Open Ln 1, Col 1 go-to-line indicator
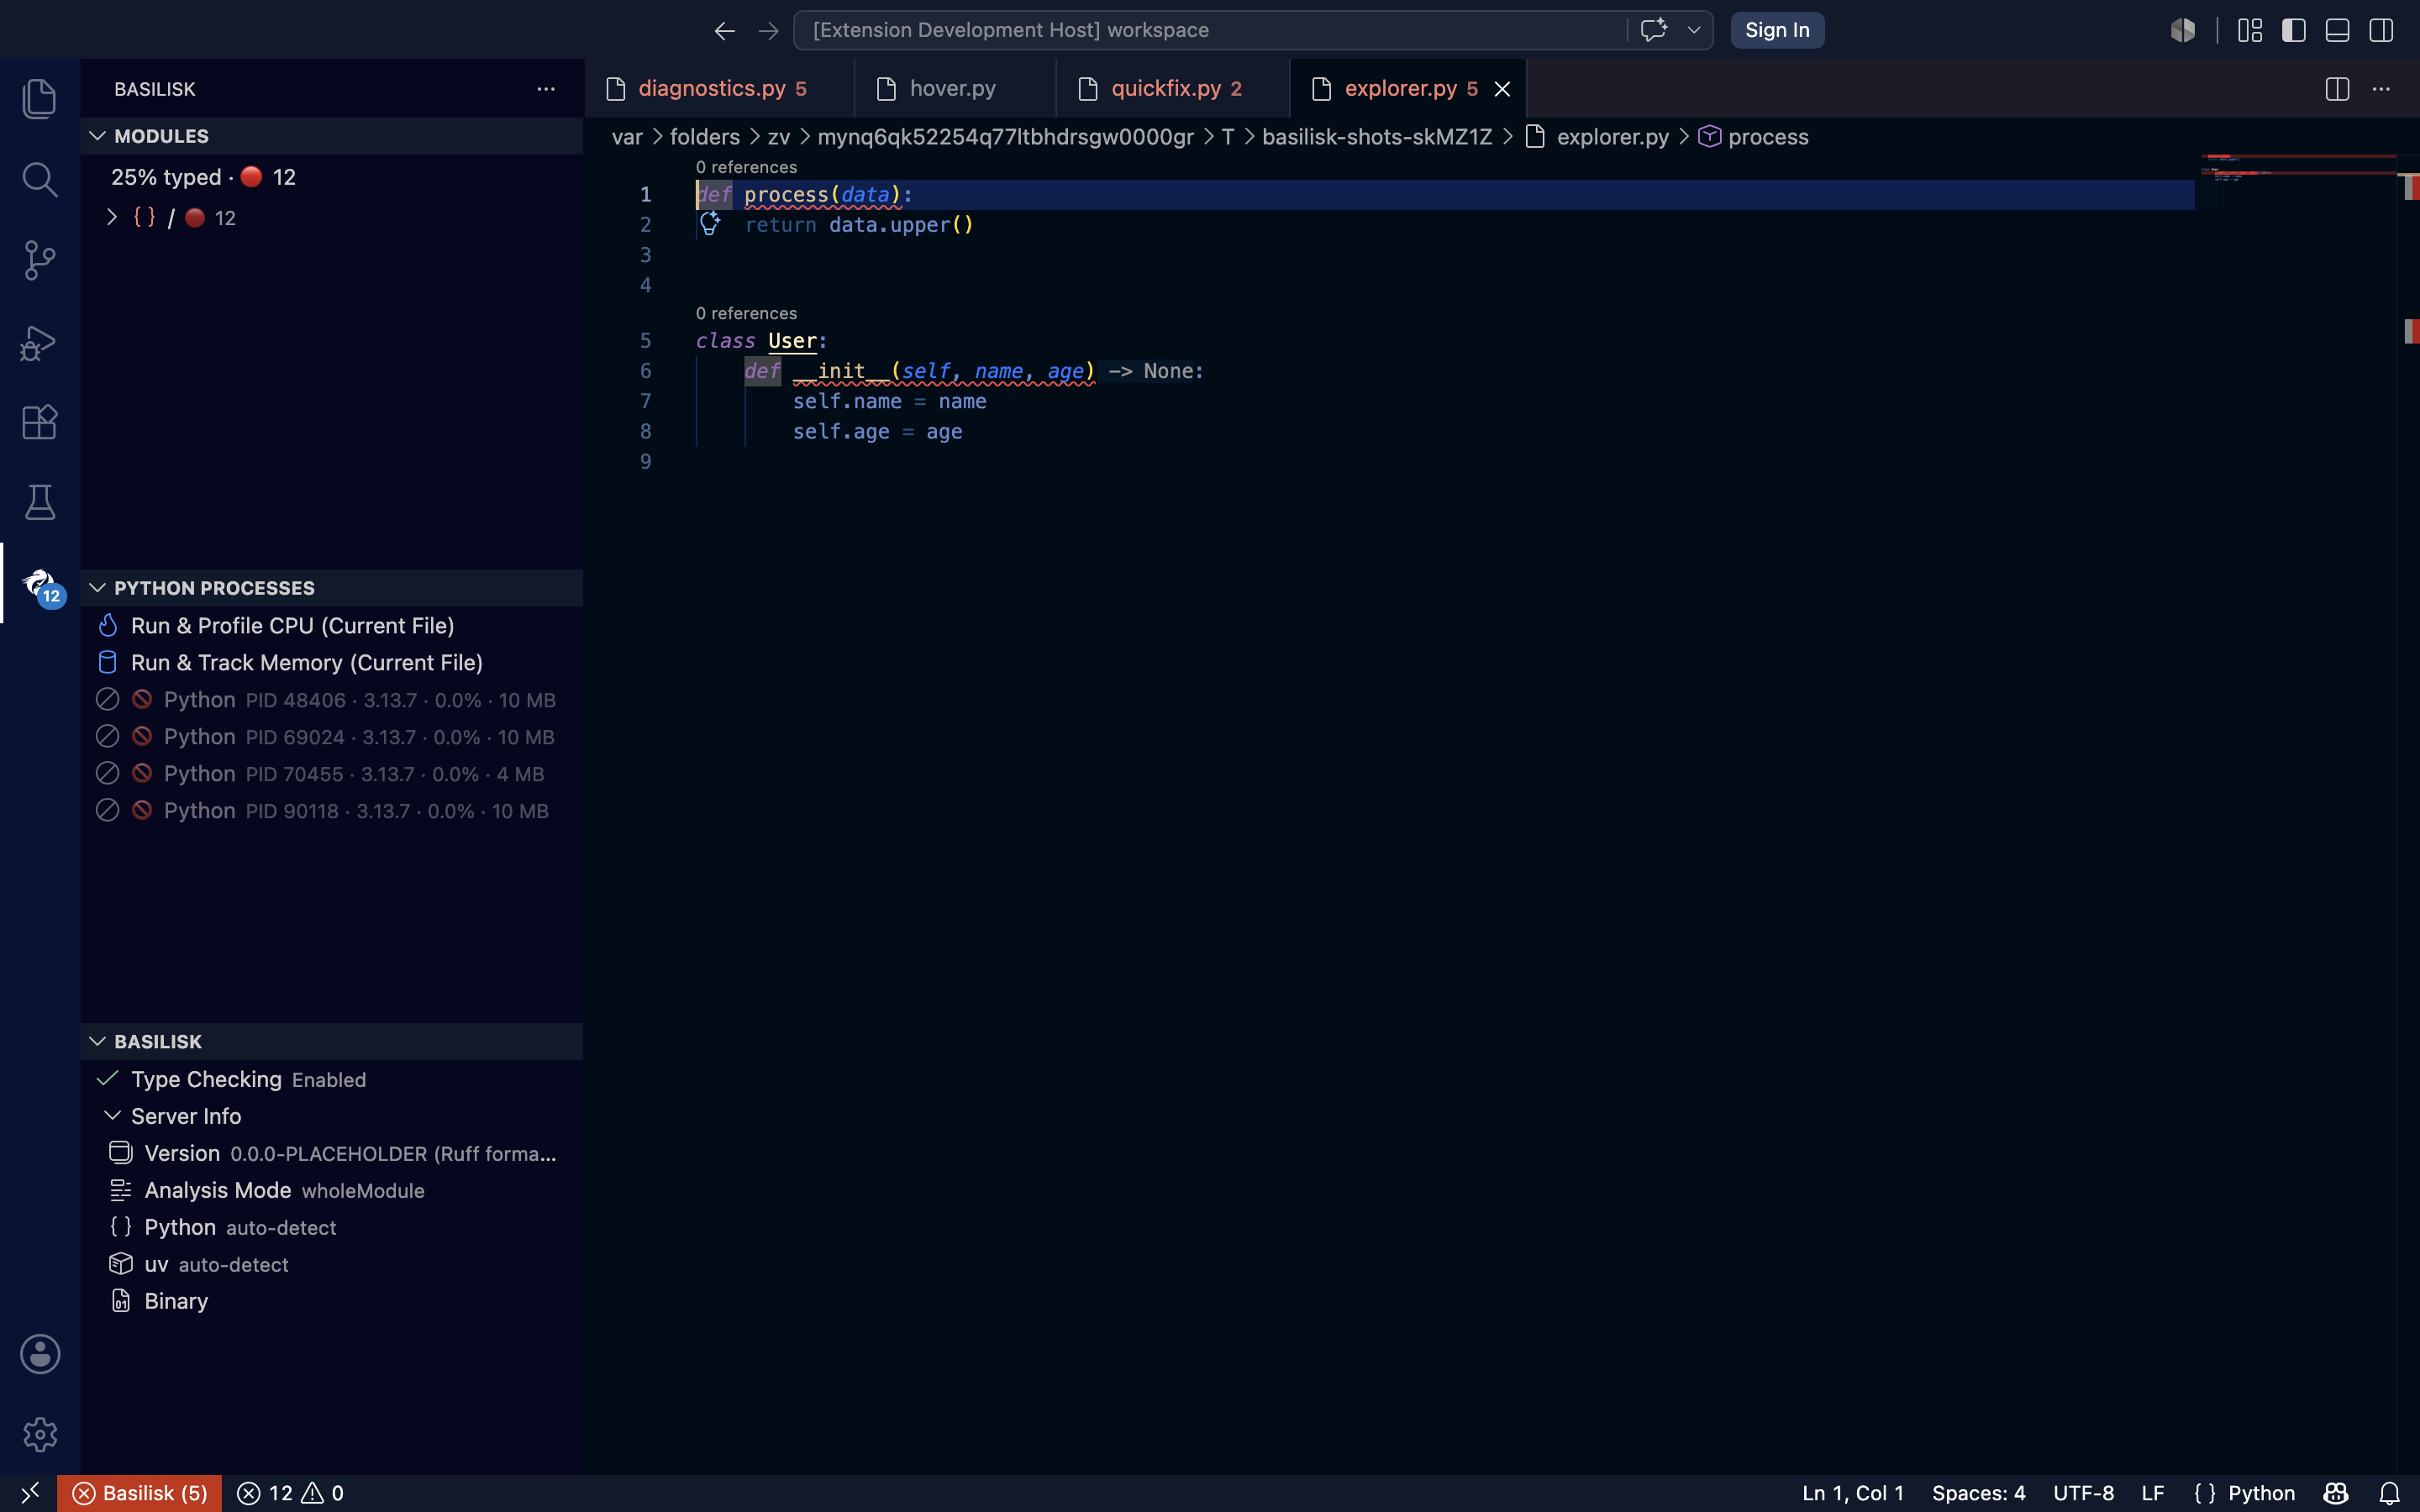 pos(1853,1493)
